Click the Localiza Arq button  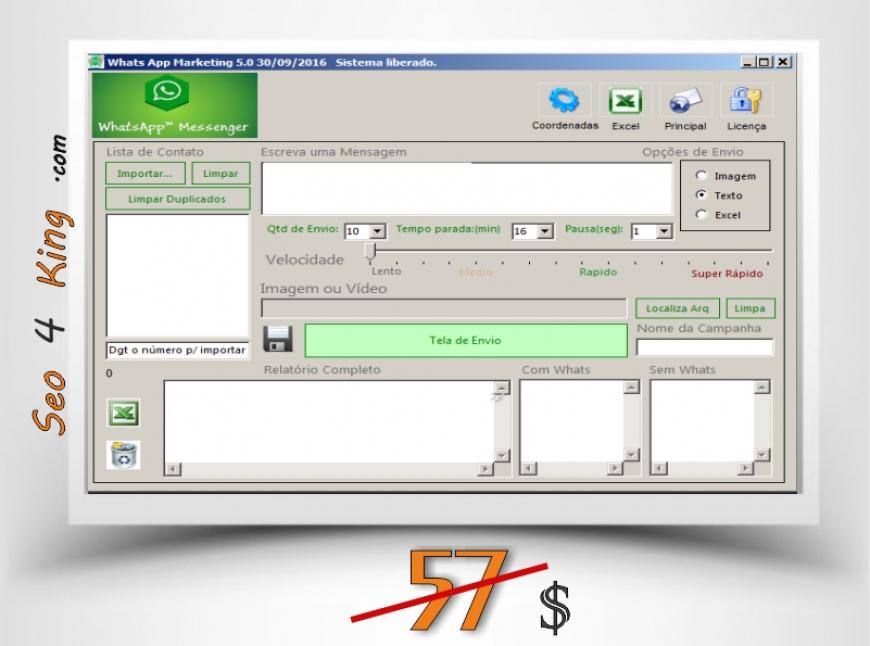[677, 308]
